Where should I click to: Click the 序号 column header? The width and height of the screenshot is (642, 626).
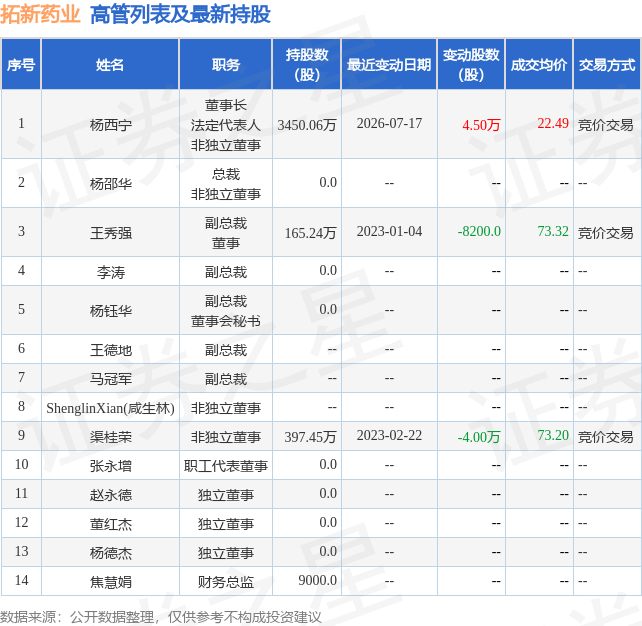click(21, 65)
